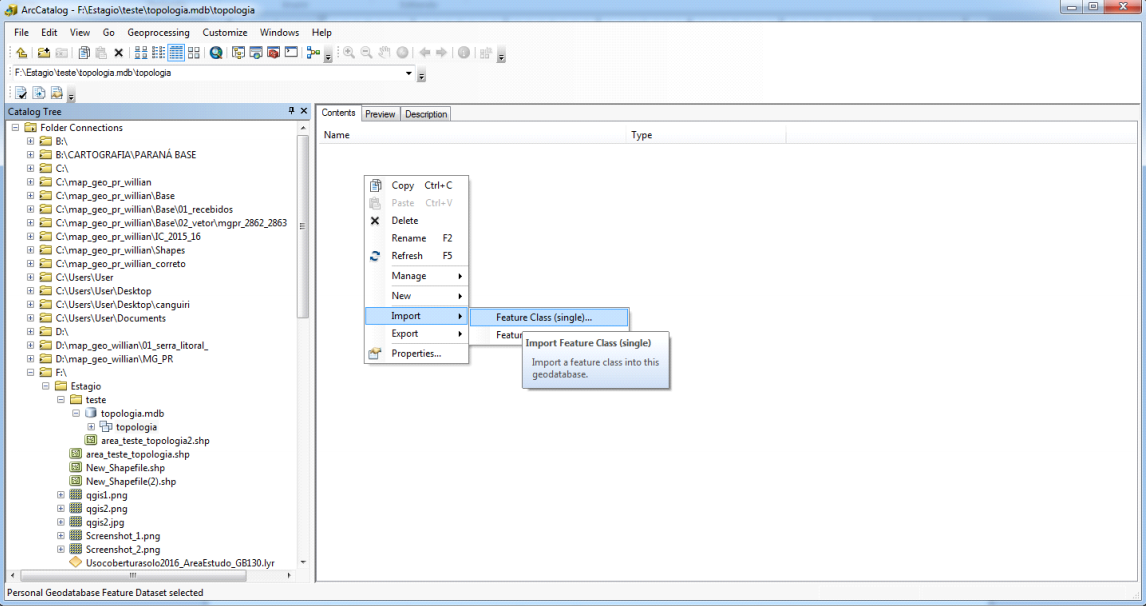
Task: Open the Customize menu
Action: coord(224,32)
